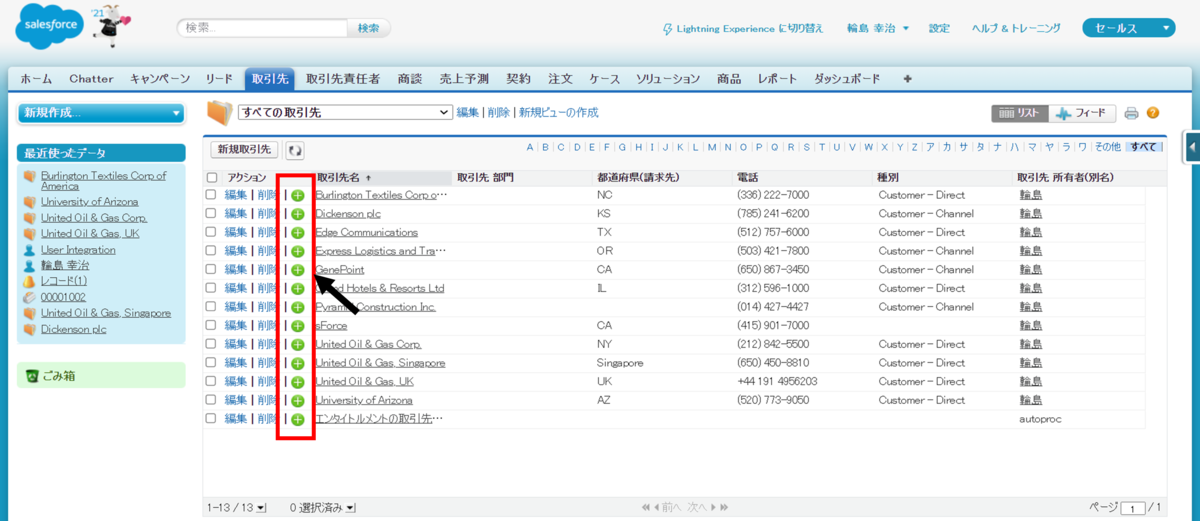Viewport: 1200px width, 521px height.
Task: Expand the 新規作成 sidebar dropdown
Action: click(101, 113)
